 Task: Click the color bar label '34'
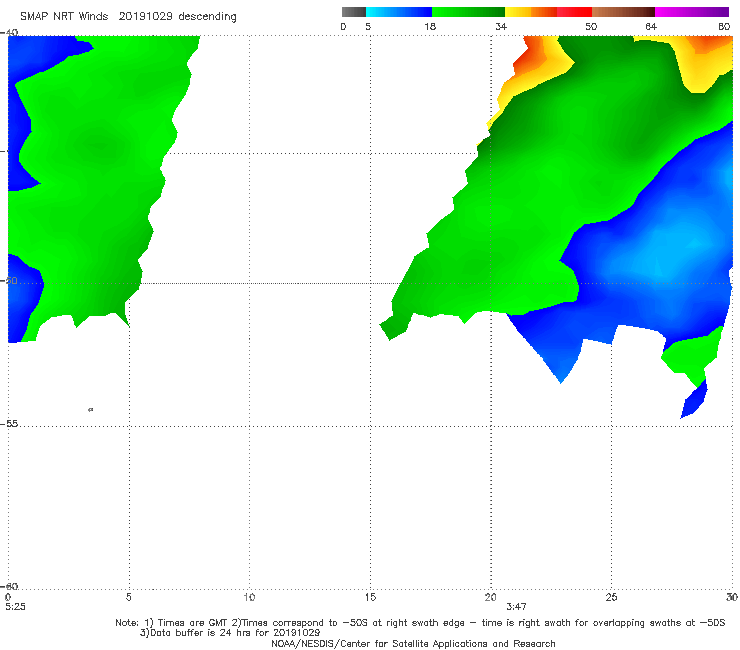501,27
